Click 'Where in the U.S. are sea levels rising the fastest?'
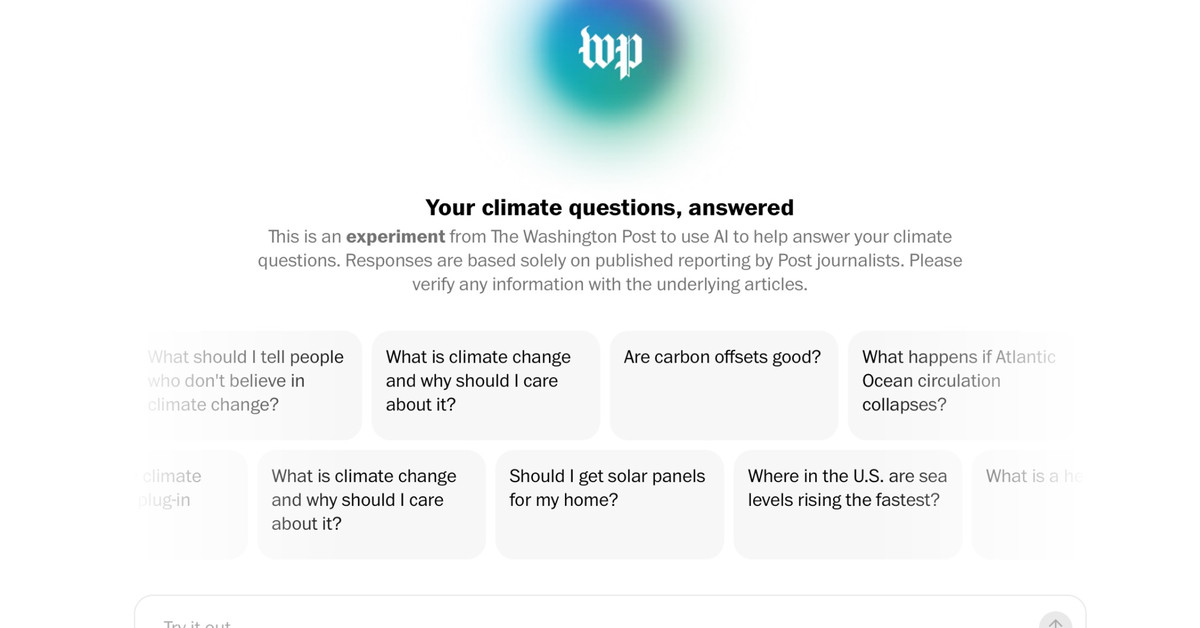 (x=847, y=503)
